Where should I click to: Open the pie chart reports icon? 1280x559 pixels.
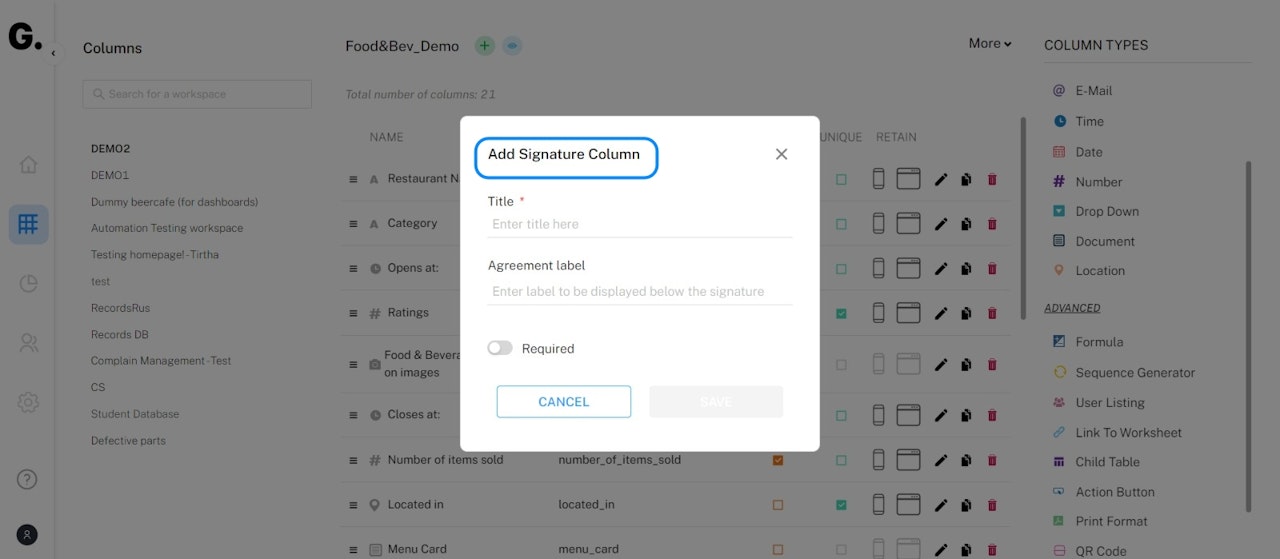28,283
